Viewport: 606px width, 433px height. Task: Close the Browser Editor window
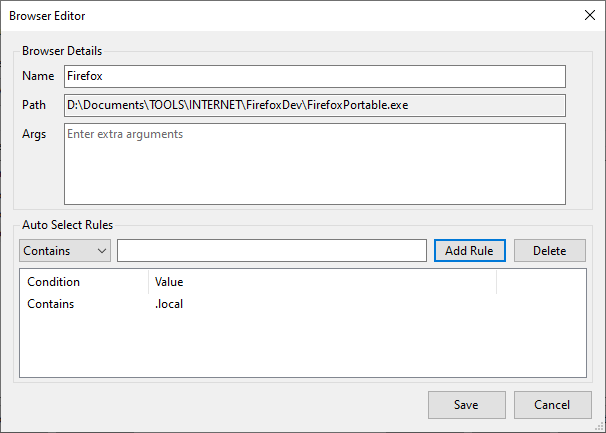pyautogui.click(x=589, y=15)
